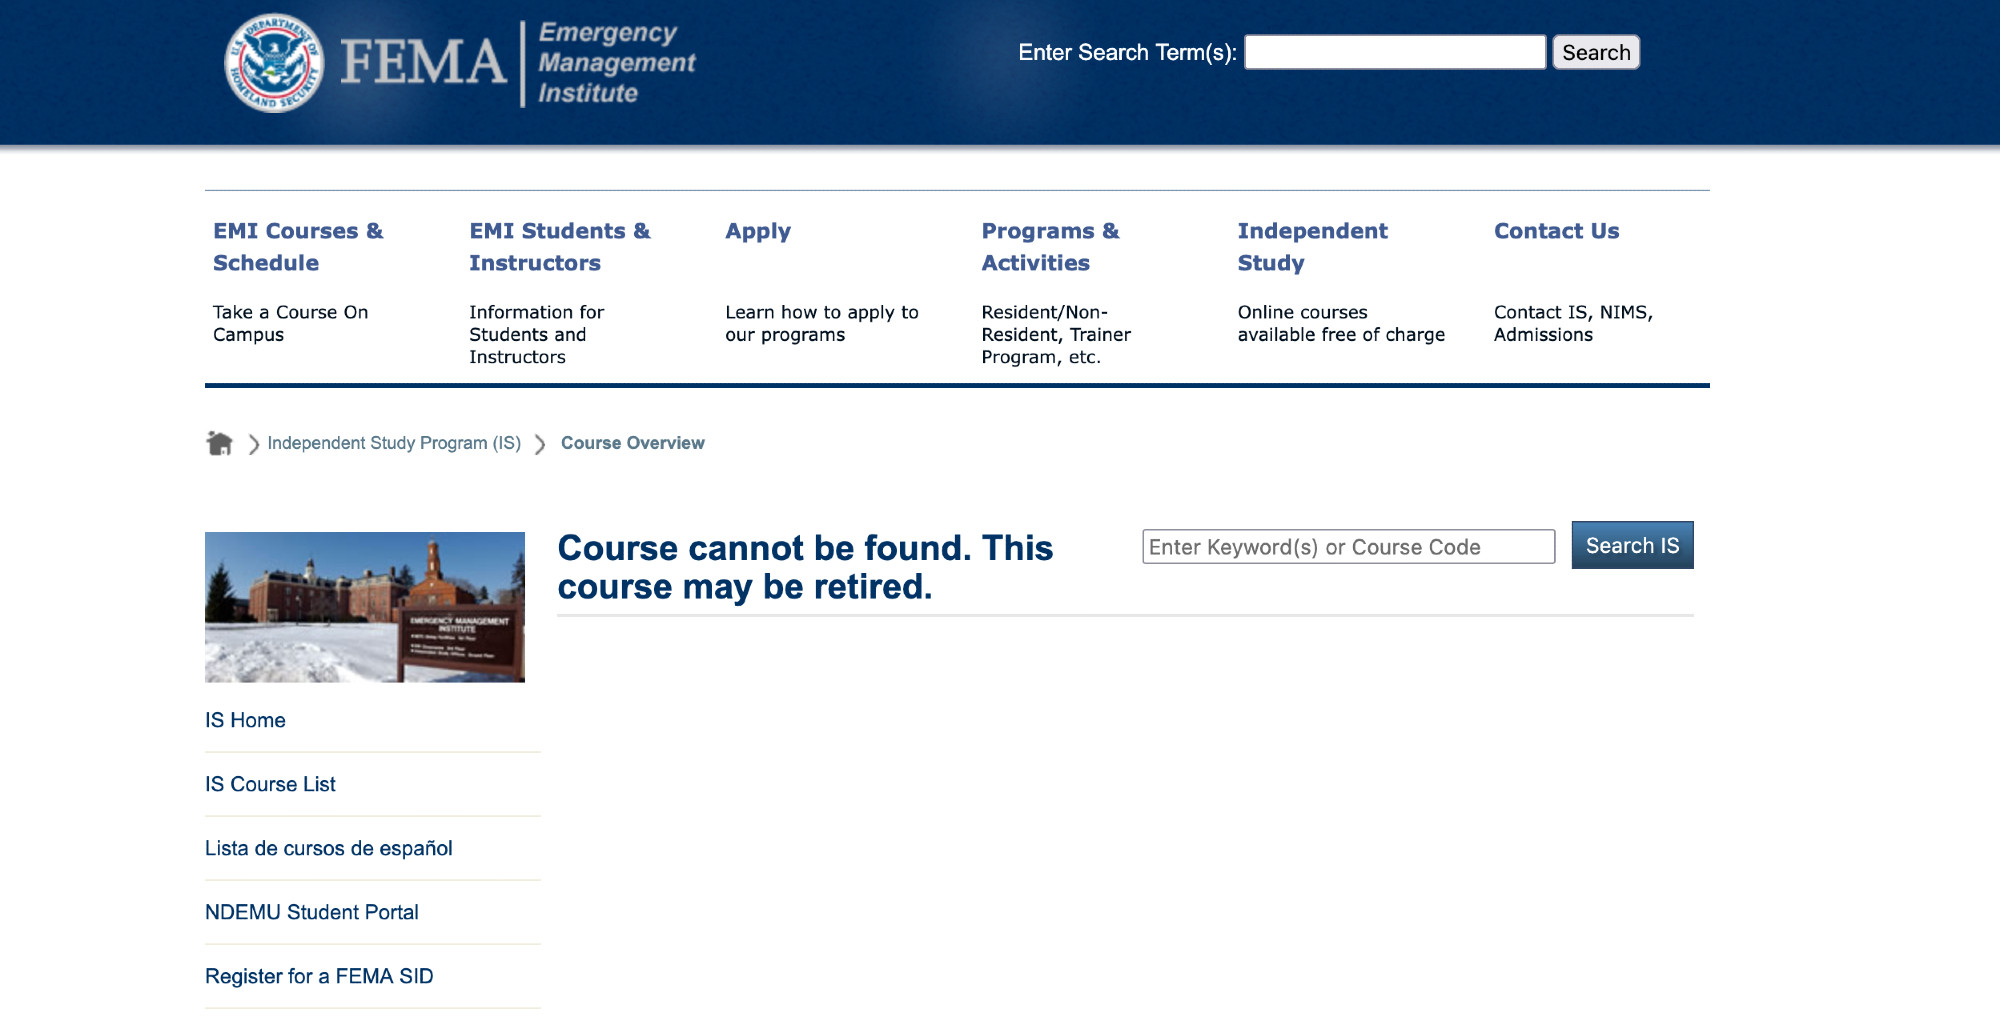
Task: Go to Independent Study Program (IS) breadcrumb
Action: point(394,443)
